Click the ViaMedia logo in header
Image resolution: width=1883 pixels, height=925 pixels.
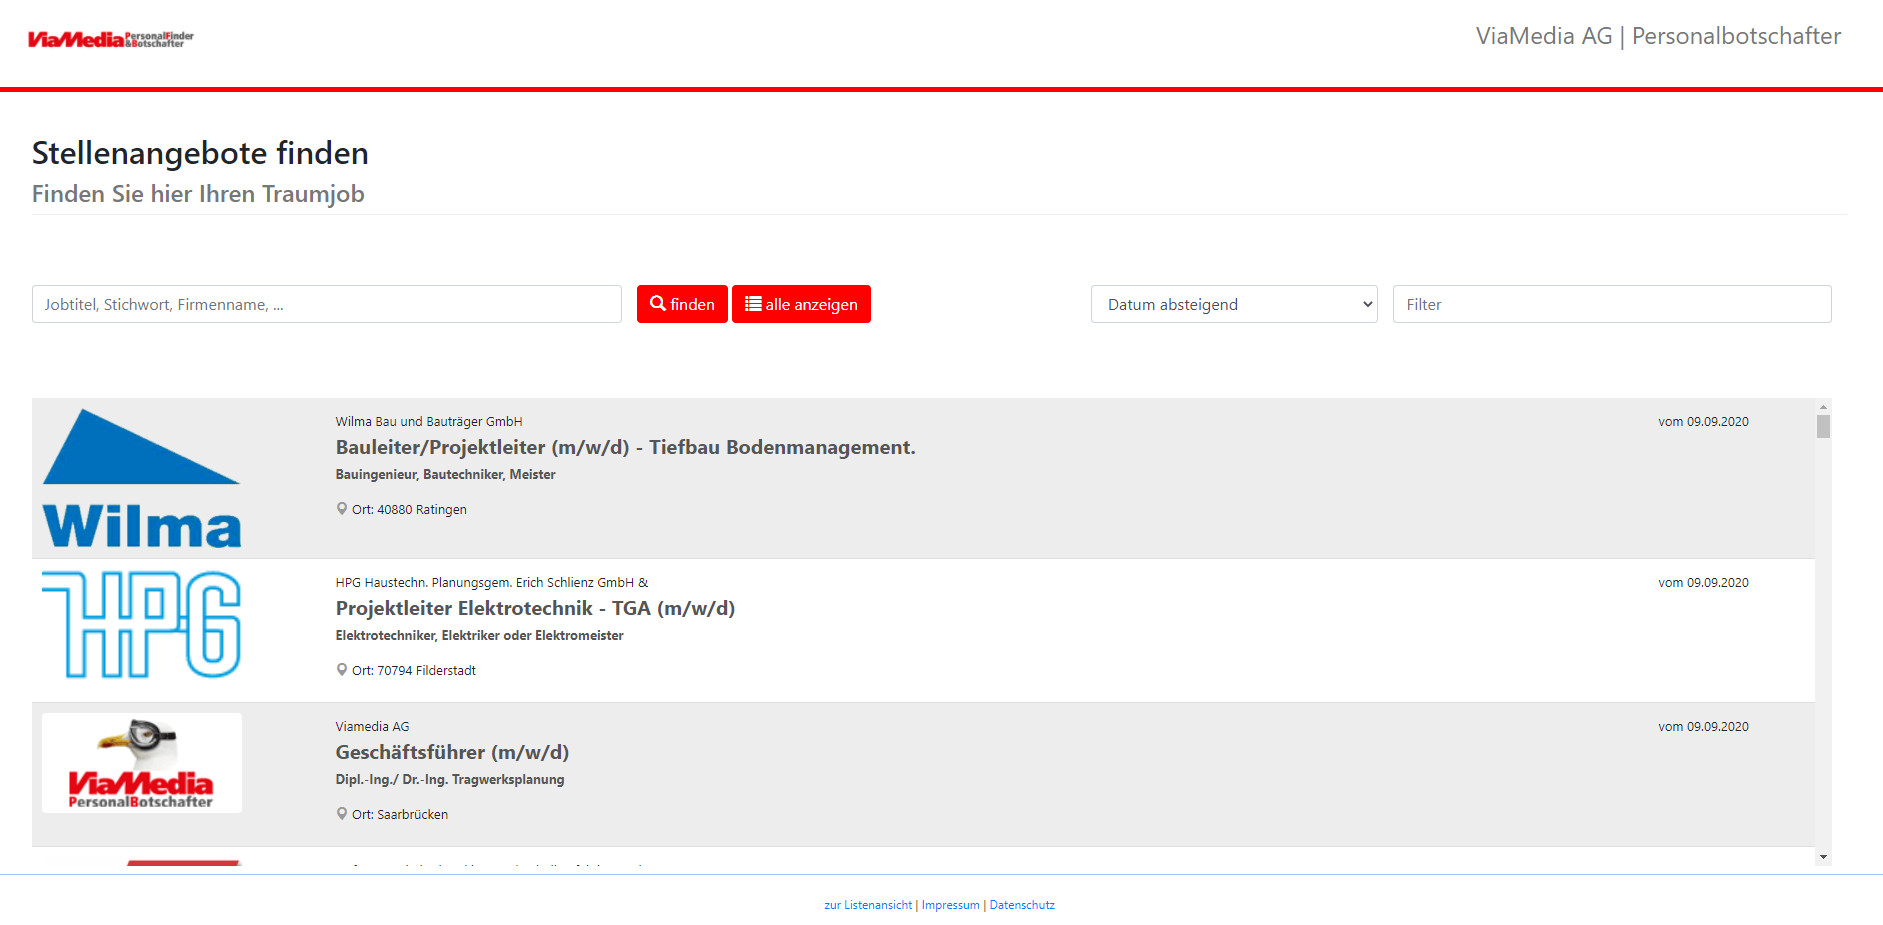110,39
